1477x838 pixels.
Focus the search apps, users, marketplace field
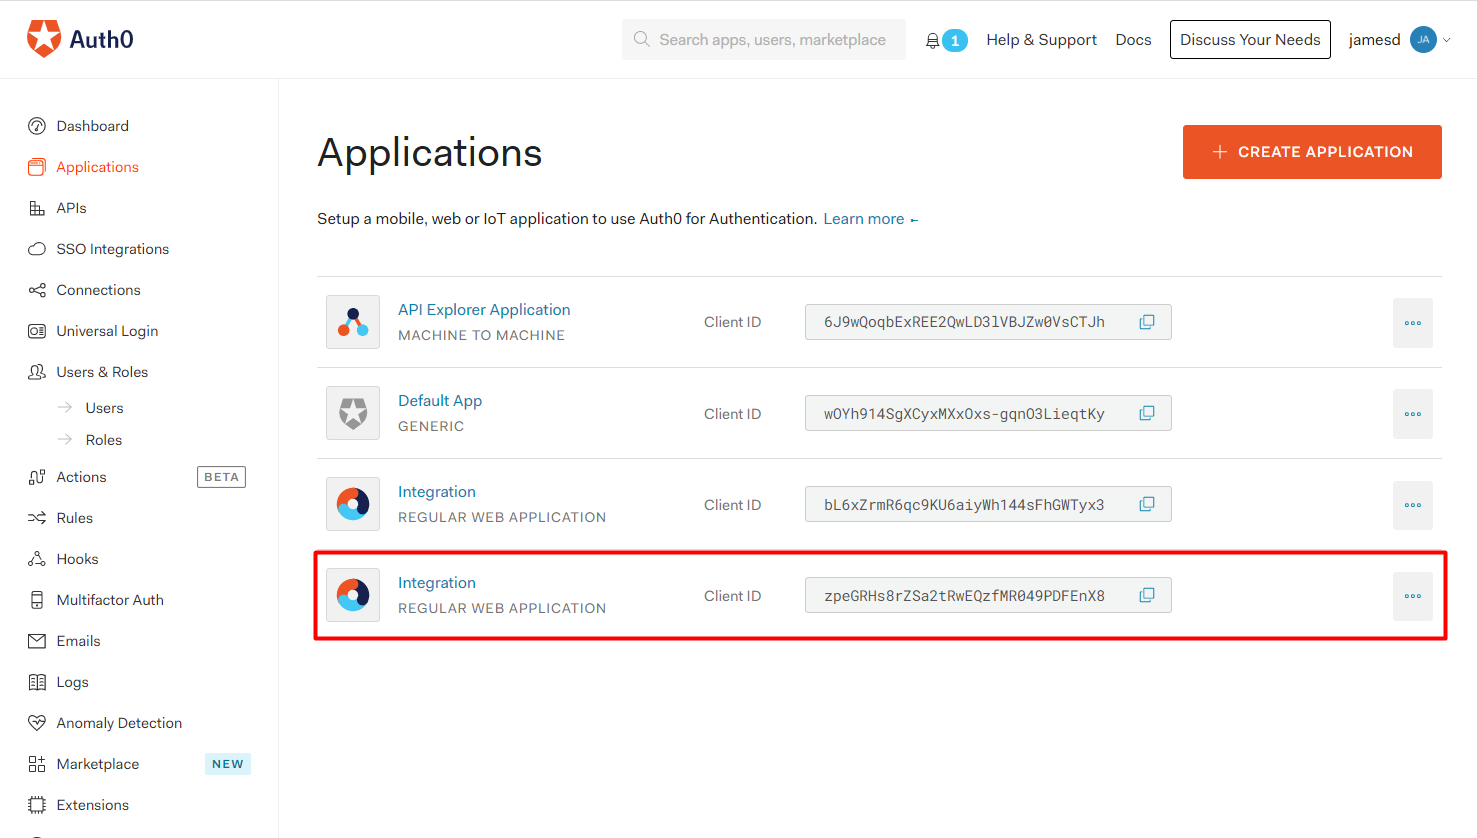tap(764, 40)
